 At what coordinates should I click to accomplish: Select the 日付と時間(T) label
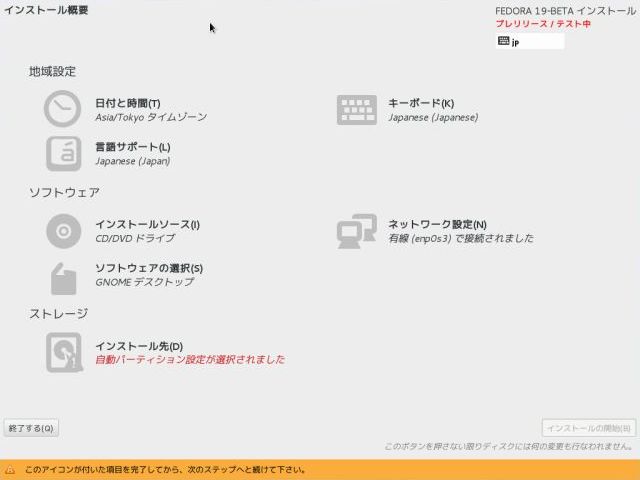128,103
